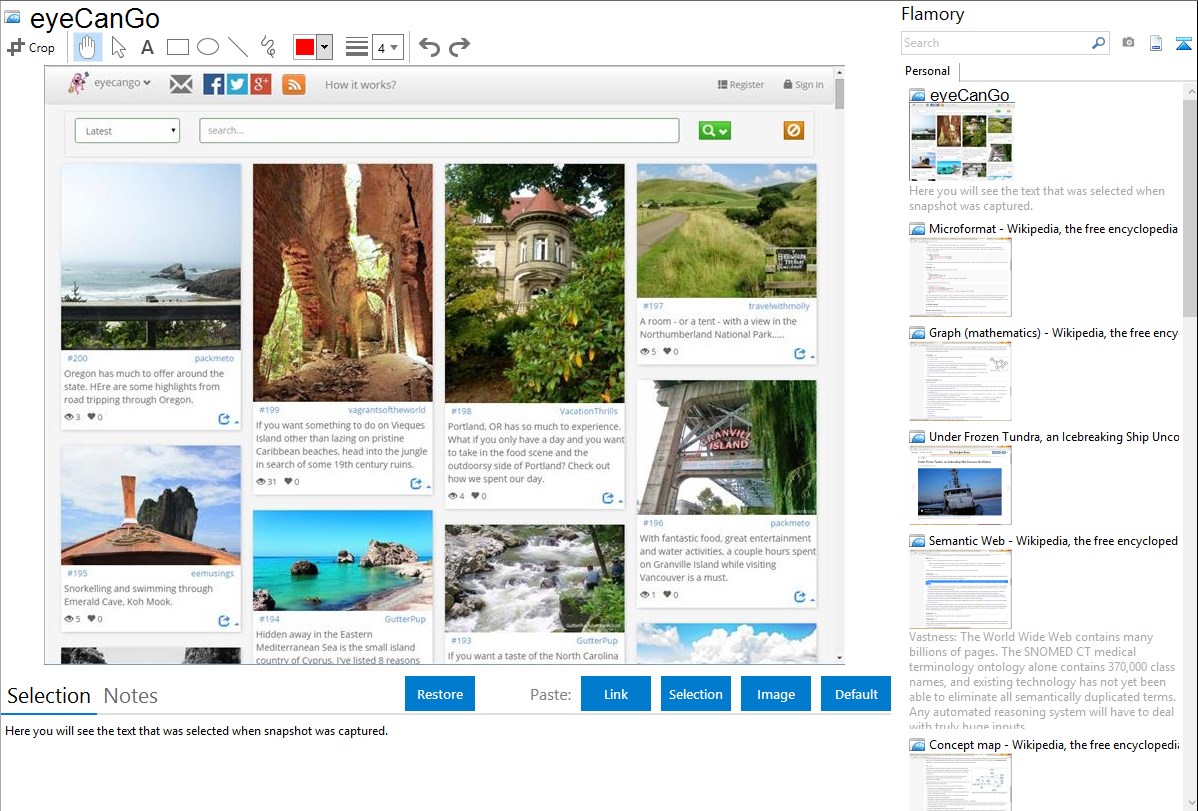The height and width of the screenshot is (811, 1198).
Task: Click share icon on post #197
Action: [800, 354]
